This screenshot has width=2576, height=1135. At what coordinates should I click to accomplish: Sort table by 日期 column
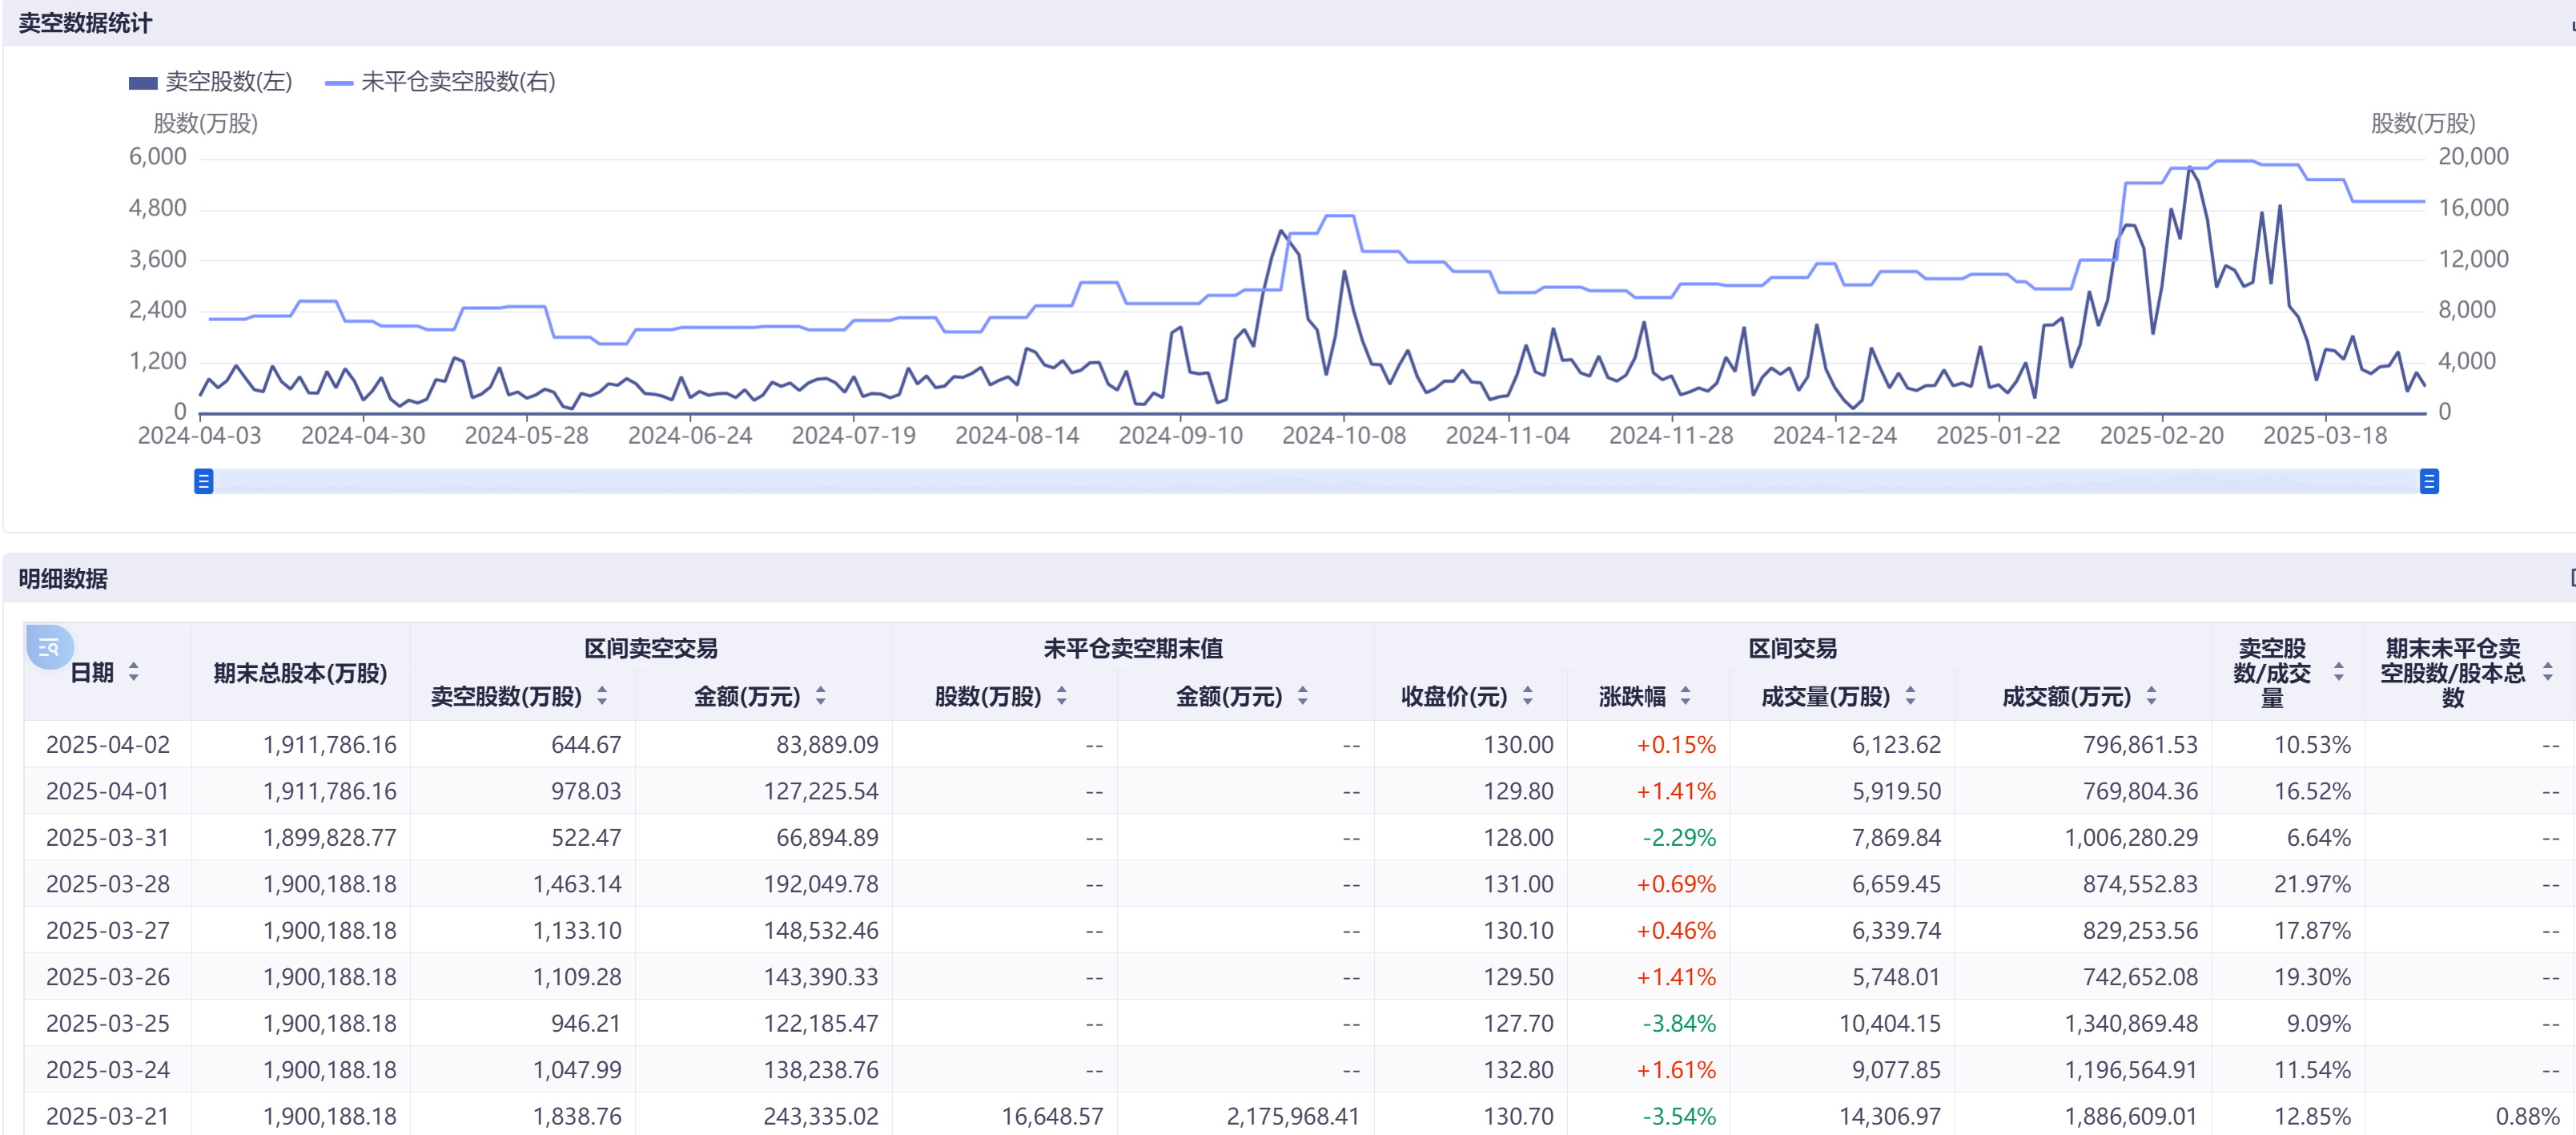tap(133, 672)
